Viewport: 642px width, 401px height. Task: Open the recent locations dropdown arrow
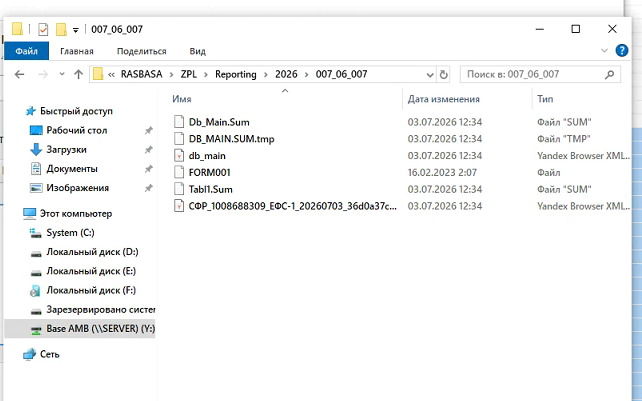click(62, 74)
